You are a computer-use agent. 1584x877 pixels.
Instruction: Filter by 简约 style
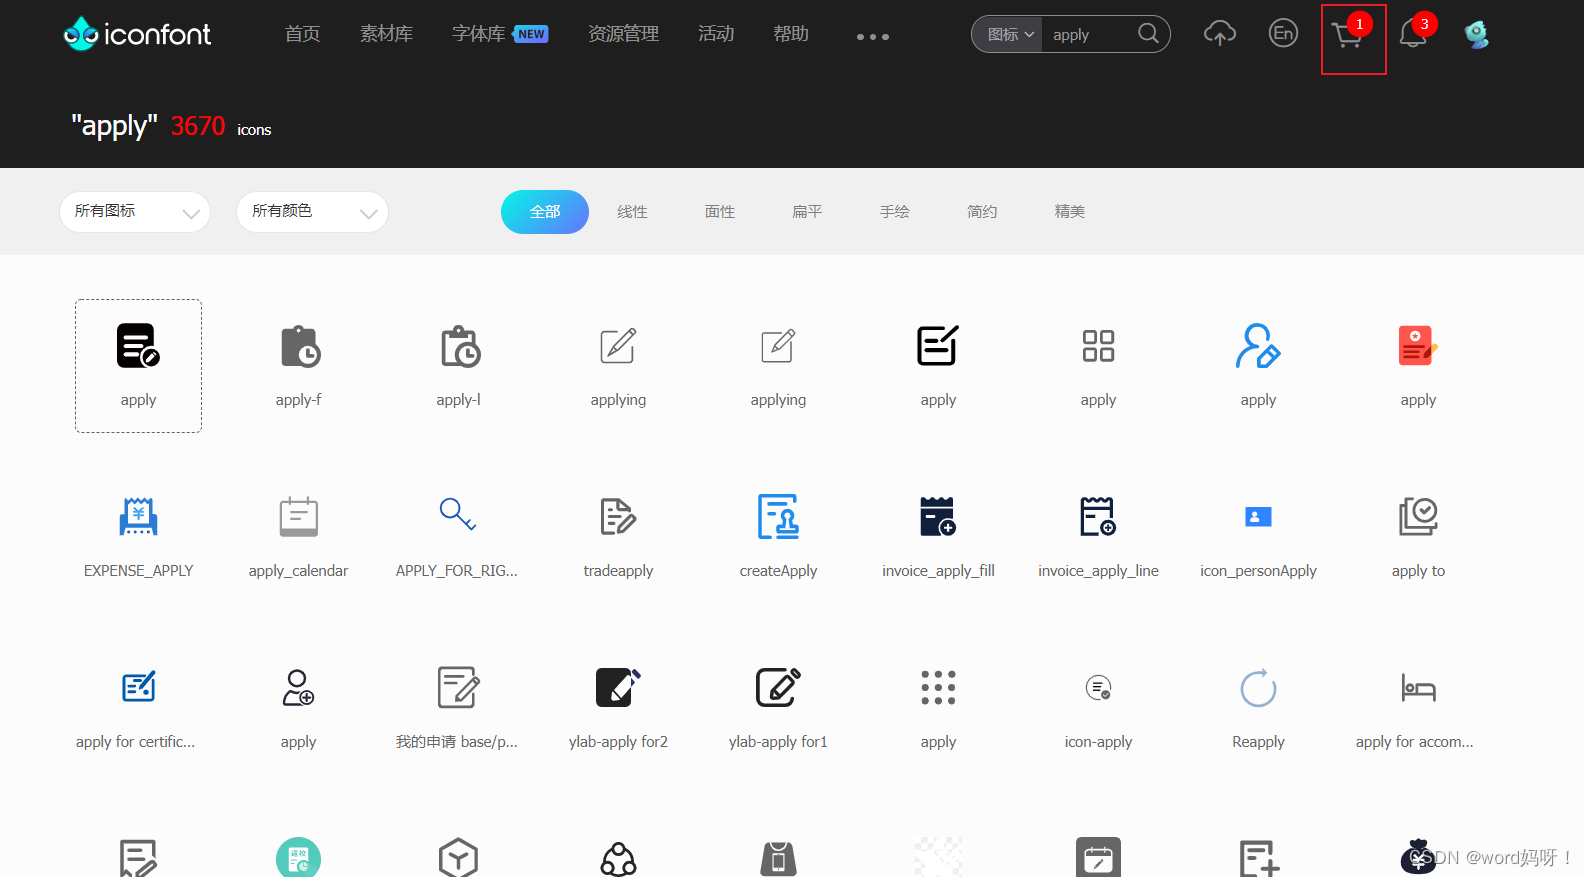[x=982, y=212]
